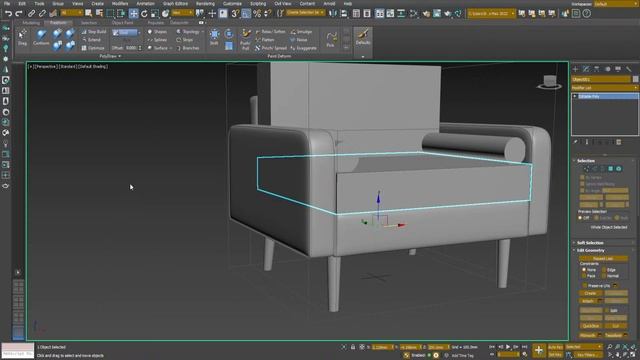Click the Redo arrow icon

[19, 13]
